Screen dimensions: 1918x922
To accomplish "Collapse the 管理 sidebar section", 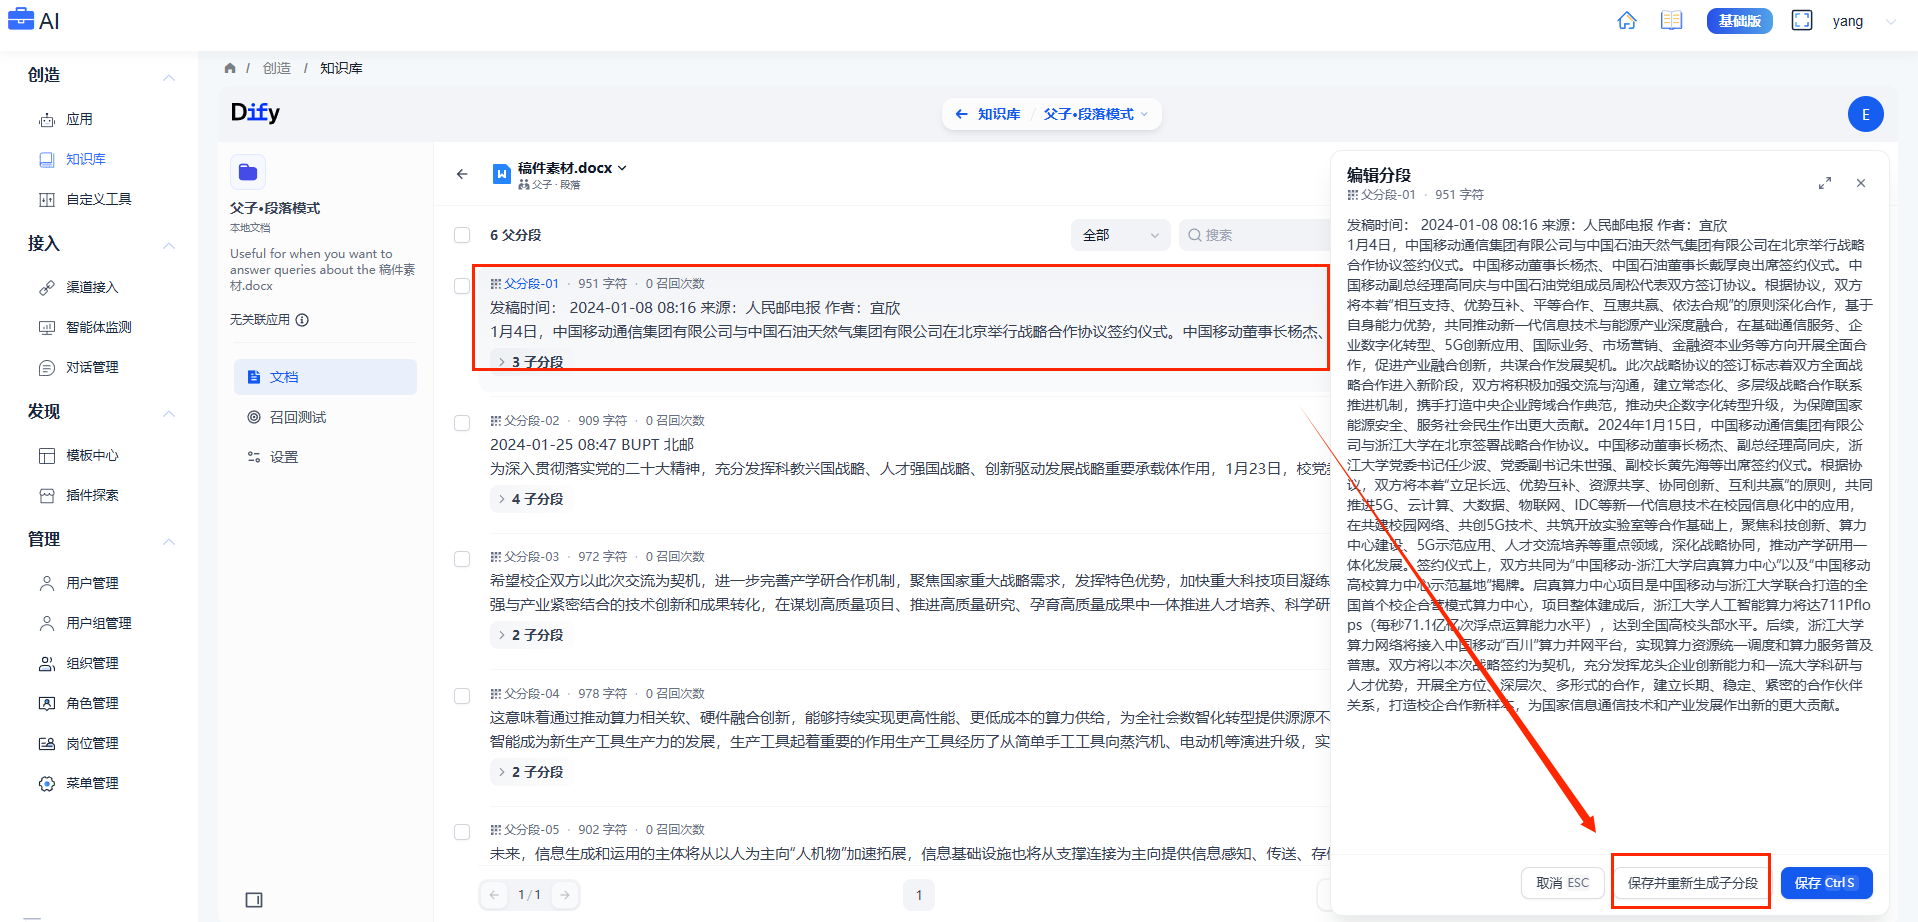I will [x=169, y=541].
